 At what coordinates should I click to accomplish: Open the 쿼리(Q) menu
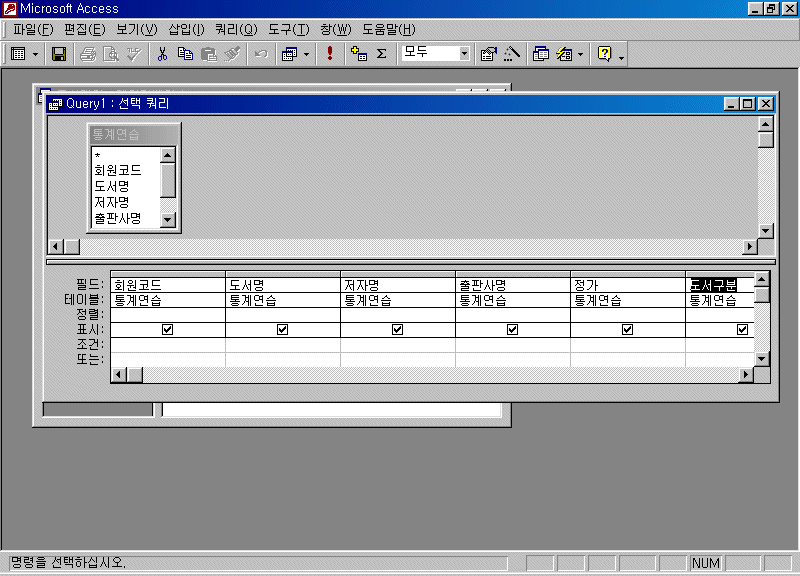coord(236,30)
